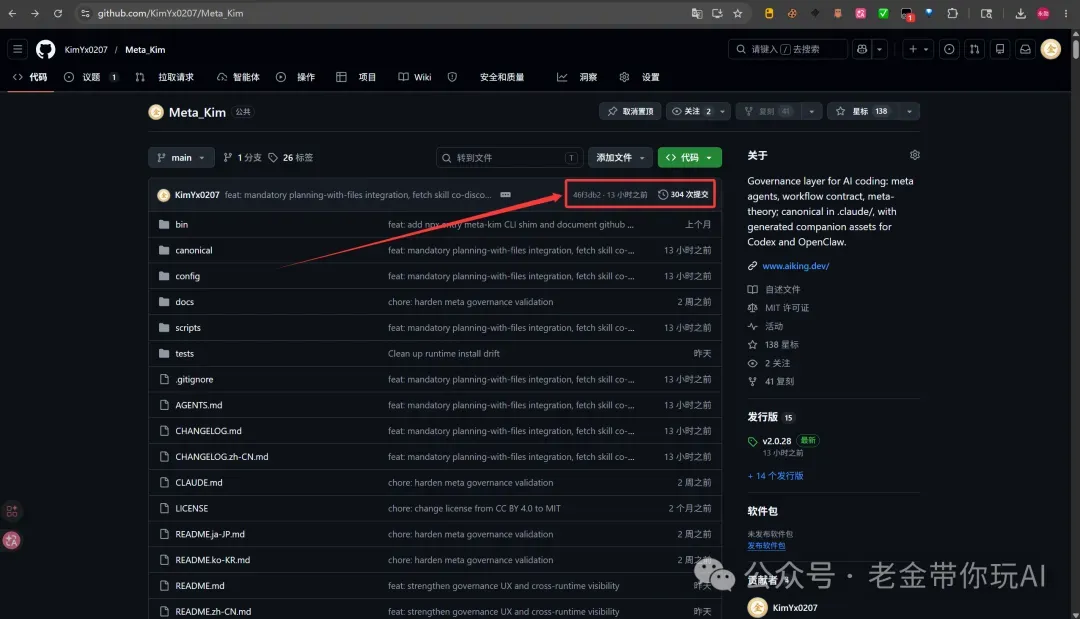Open the GitHub home logo
Viewport: 1080px width, 619px height.
45,50
